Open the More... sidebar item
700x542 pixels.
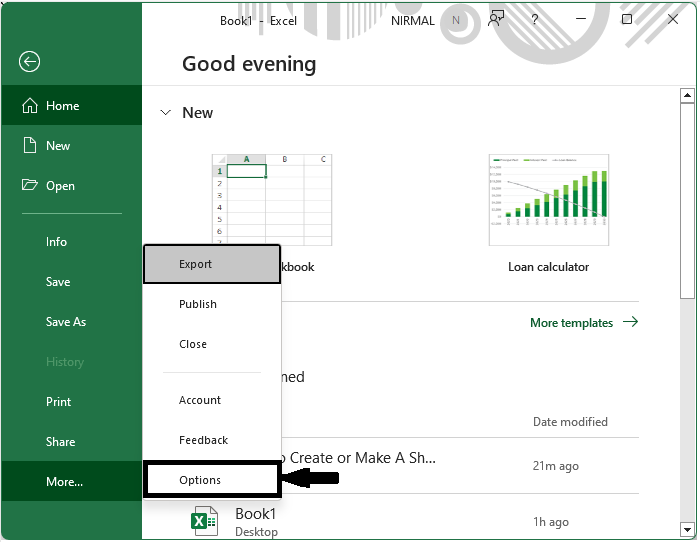pos(71,481)
